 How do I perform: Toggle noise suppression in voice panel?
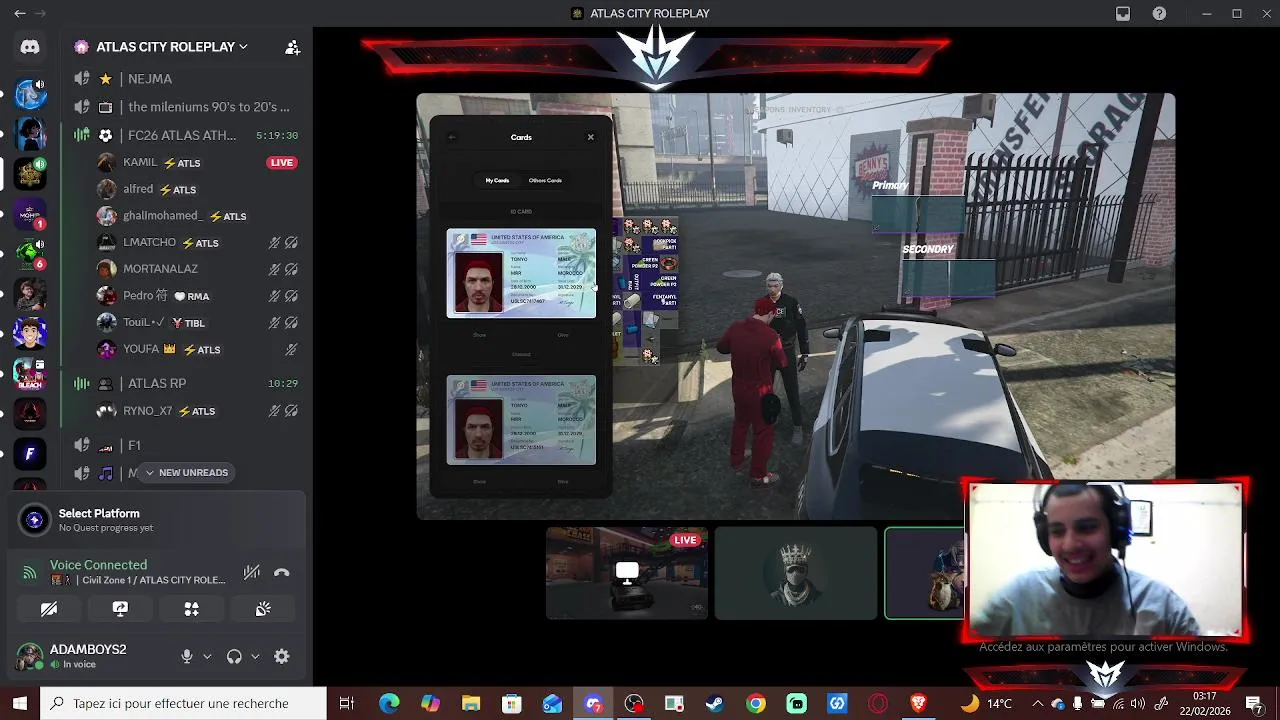[252, 572]
